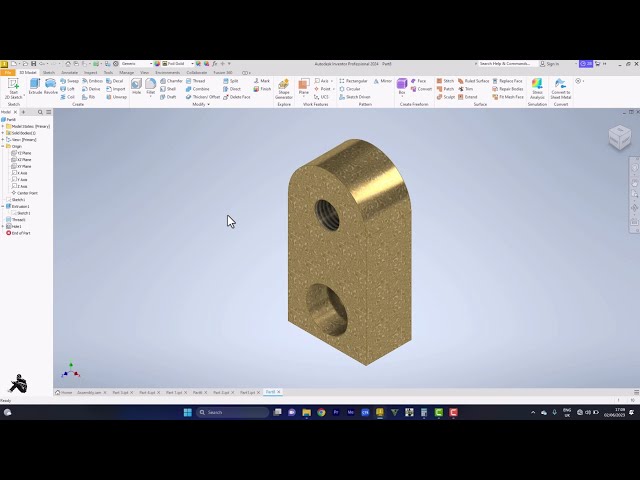Click the taskbar Search box
Viewport: 640px width, 480px height.
click(232, 412)
